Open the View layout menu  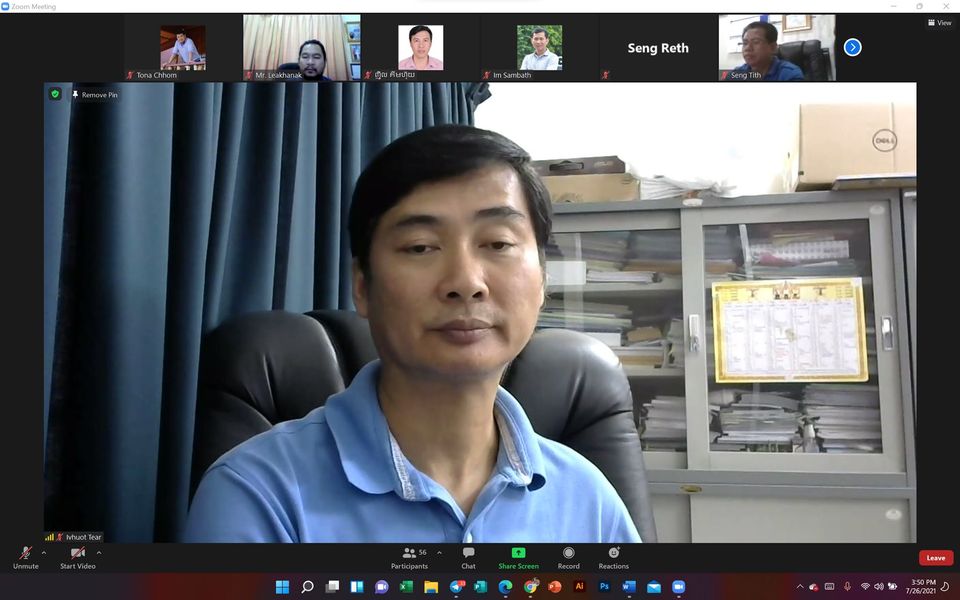tap(939, 23)
